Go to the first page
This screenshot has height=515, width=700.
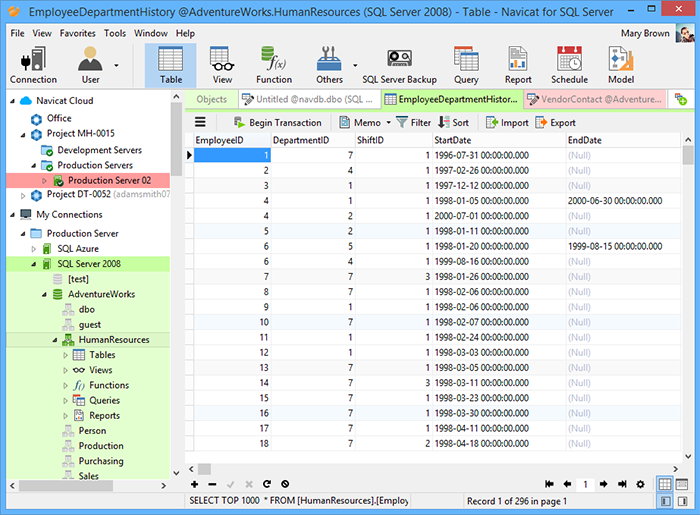(549, 484)
